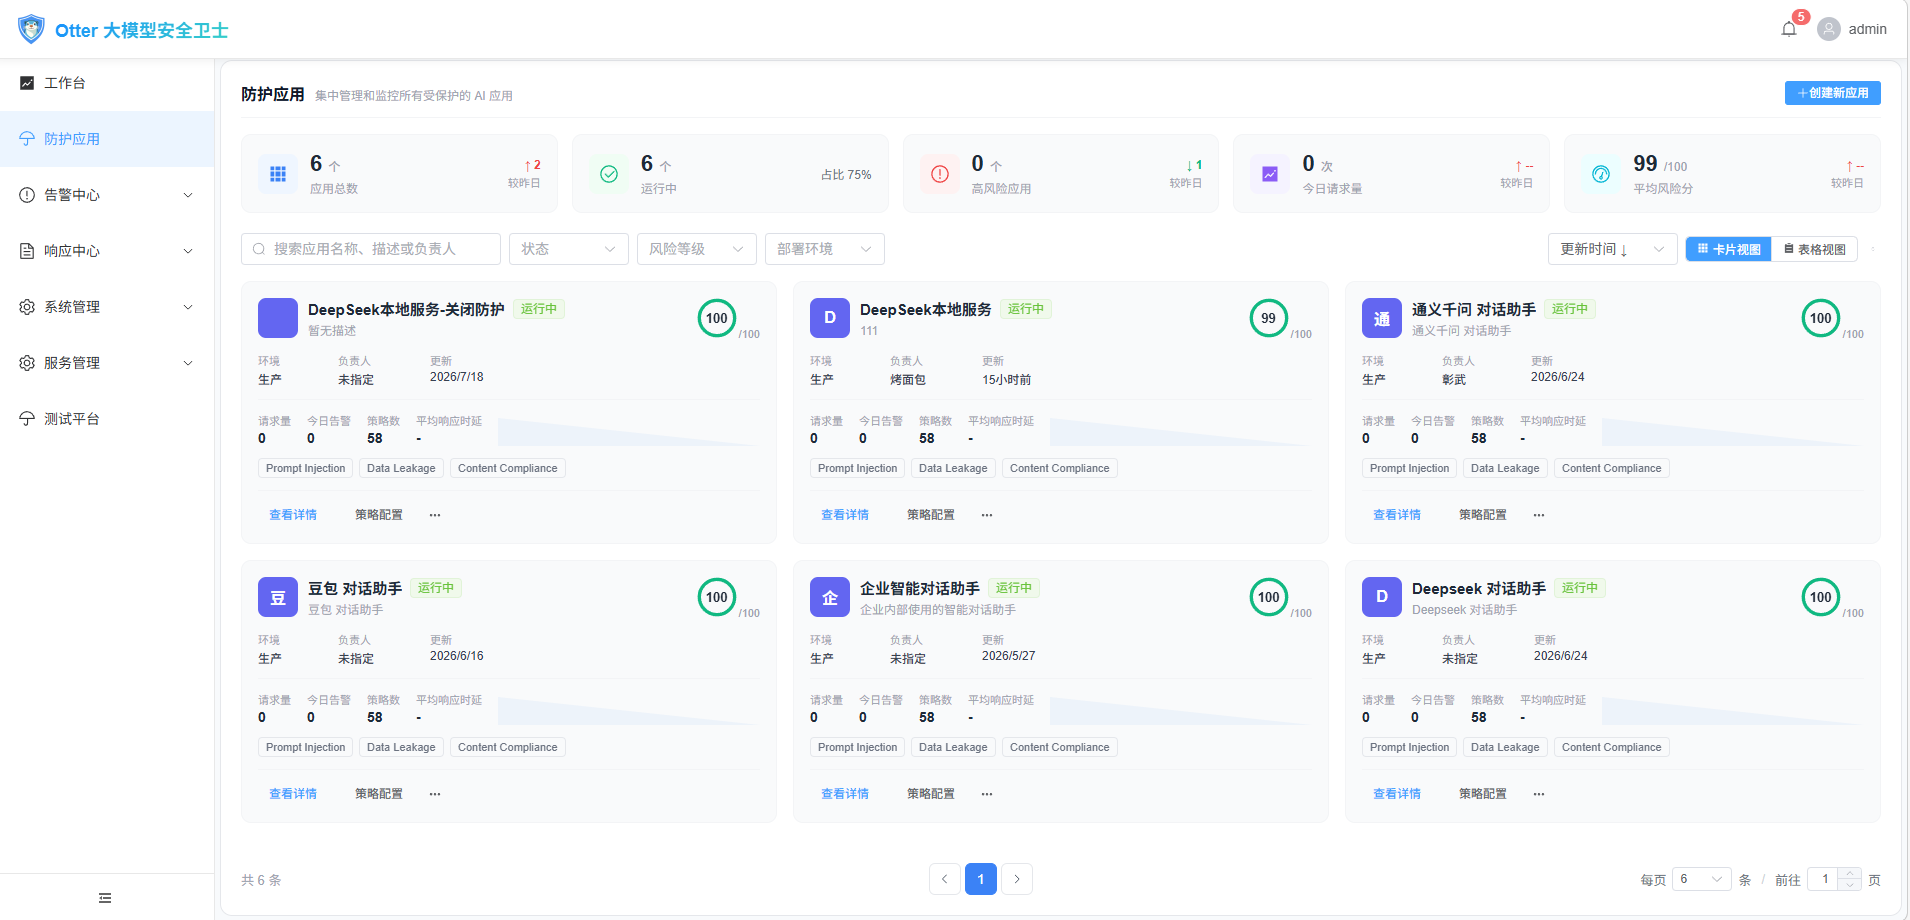The image size is (1910, 920).
Task: Open more options on 通义千问 card
Action: coord(1539,515)
